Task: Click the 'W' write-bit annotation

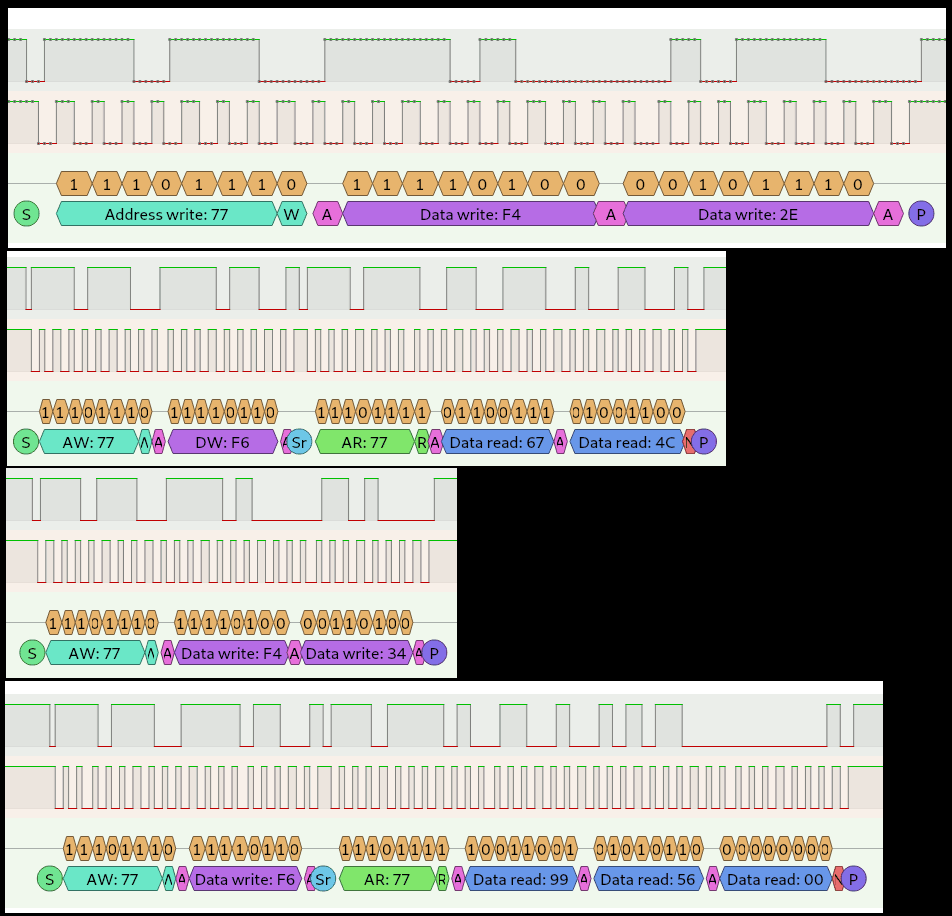Action: click(292, 214)
